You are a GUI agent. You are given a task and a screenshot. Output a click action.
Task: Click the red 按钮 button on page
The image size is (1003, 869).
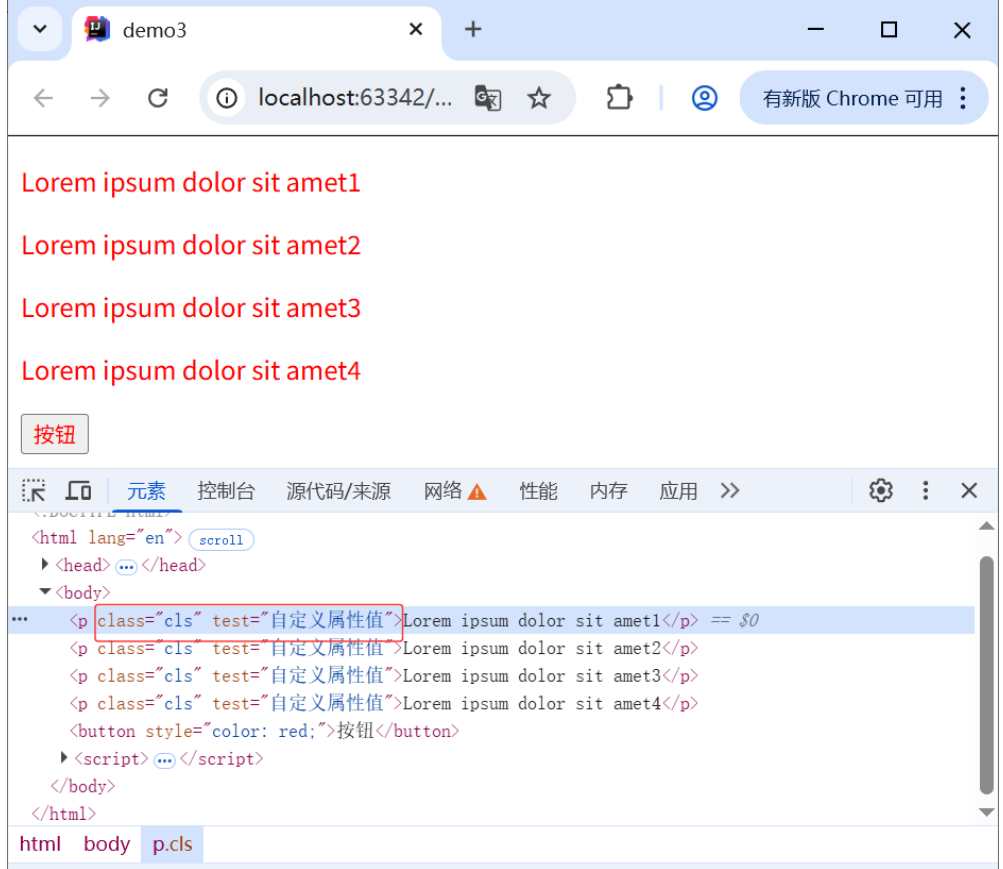pos(54,434)
